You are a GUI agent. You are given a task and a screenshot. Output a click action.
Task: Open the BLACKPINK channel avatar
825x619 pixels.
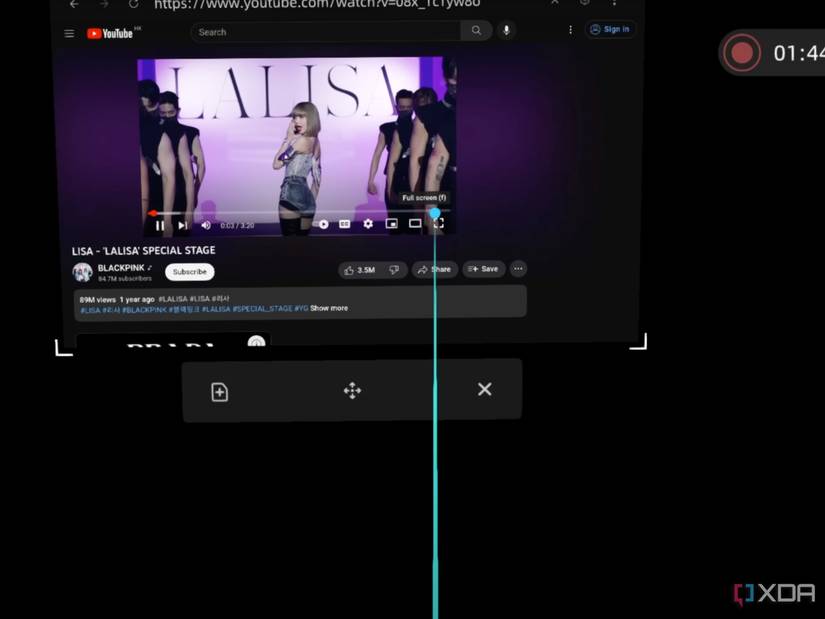point(83,272)
